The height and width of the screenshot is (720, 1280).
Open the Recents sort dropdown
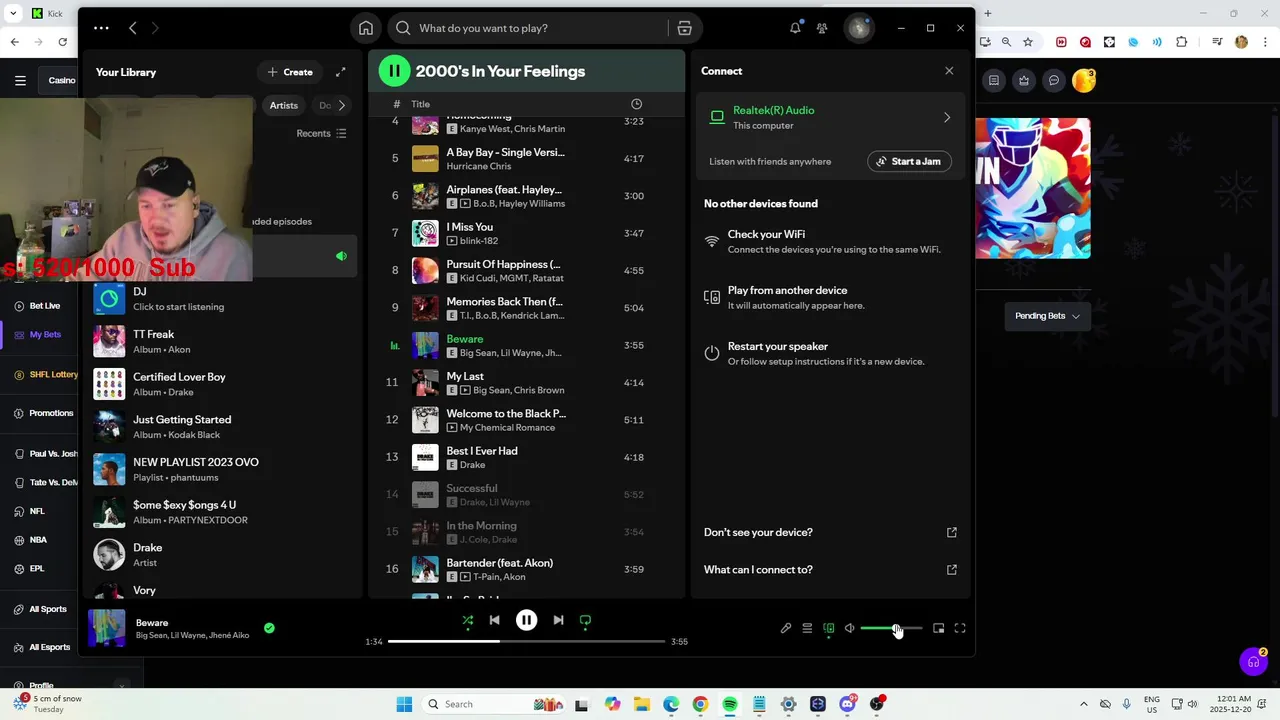pos(321,133)
